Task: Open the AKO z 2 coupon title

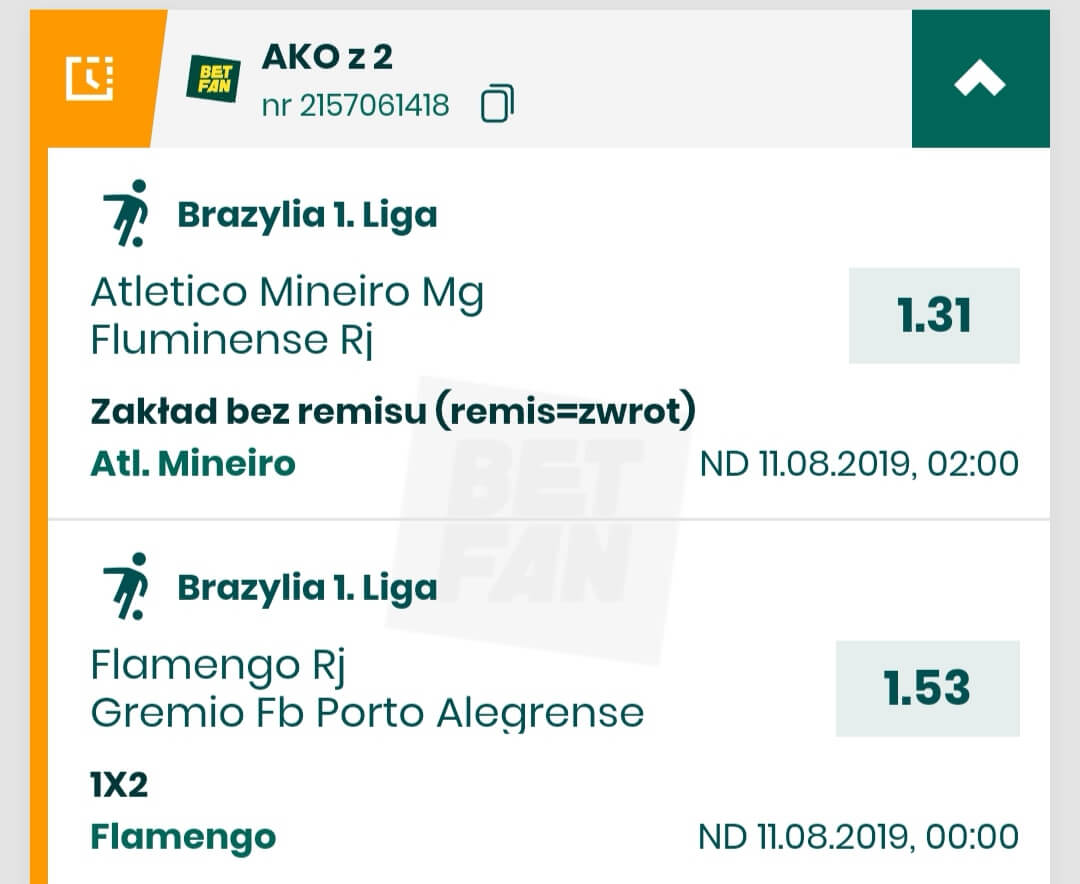Action: (x=327, y=57)
